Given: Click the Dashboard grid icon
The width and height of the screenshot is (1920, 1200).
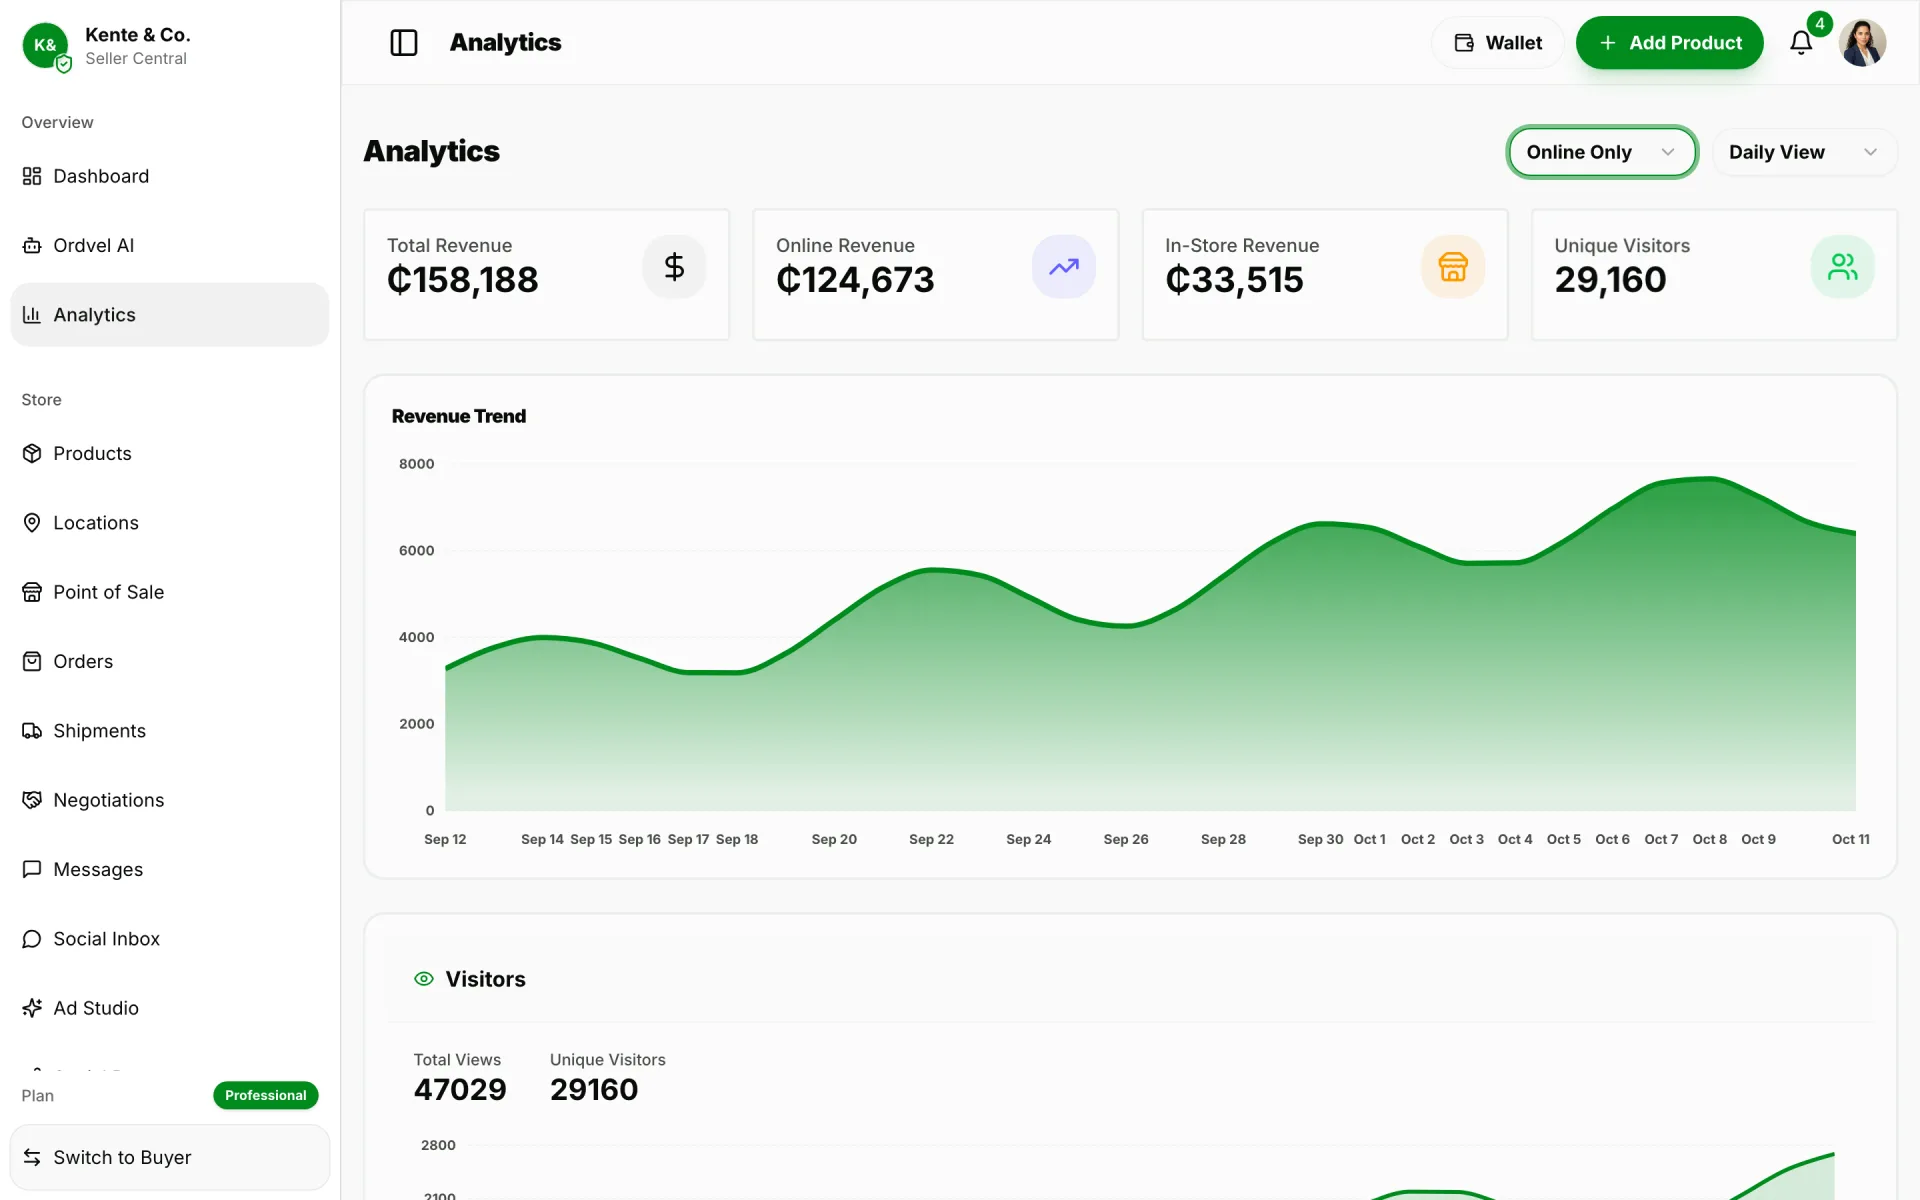Looking at the screenshot, I should pyautogui.click(x=32, y=176).
